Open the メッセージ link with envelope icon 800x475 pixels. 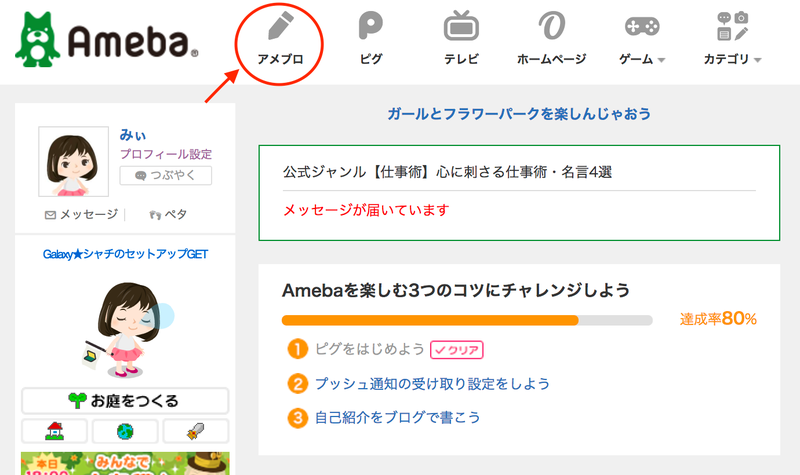click(x=82, y=214)
